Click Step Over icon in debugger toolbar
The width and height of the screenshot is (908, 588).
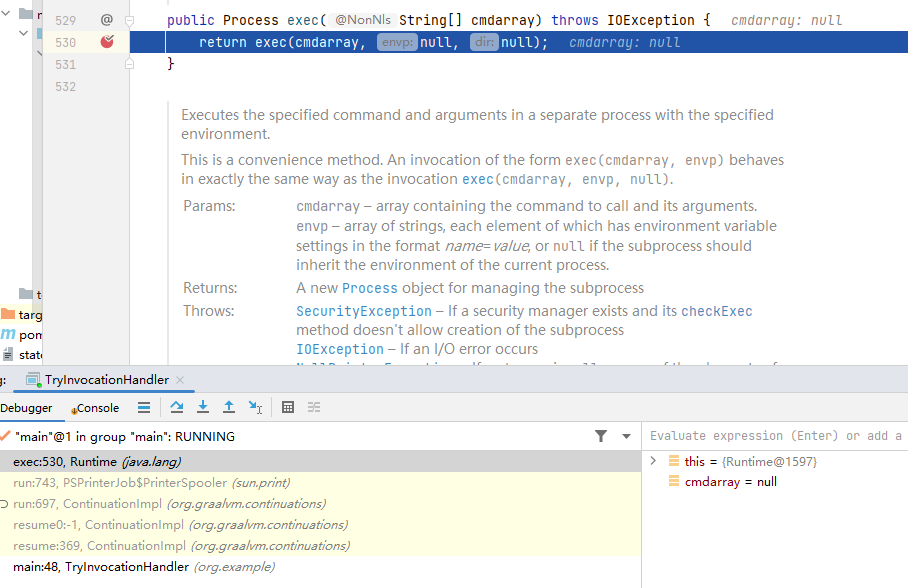click(x=177, y=407)
